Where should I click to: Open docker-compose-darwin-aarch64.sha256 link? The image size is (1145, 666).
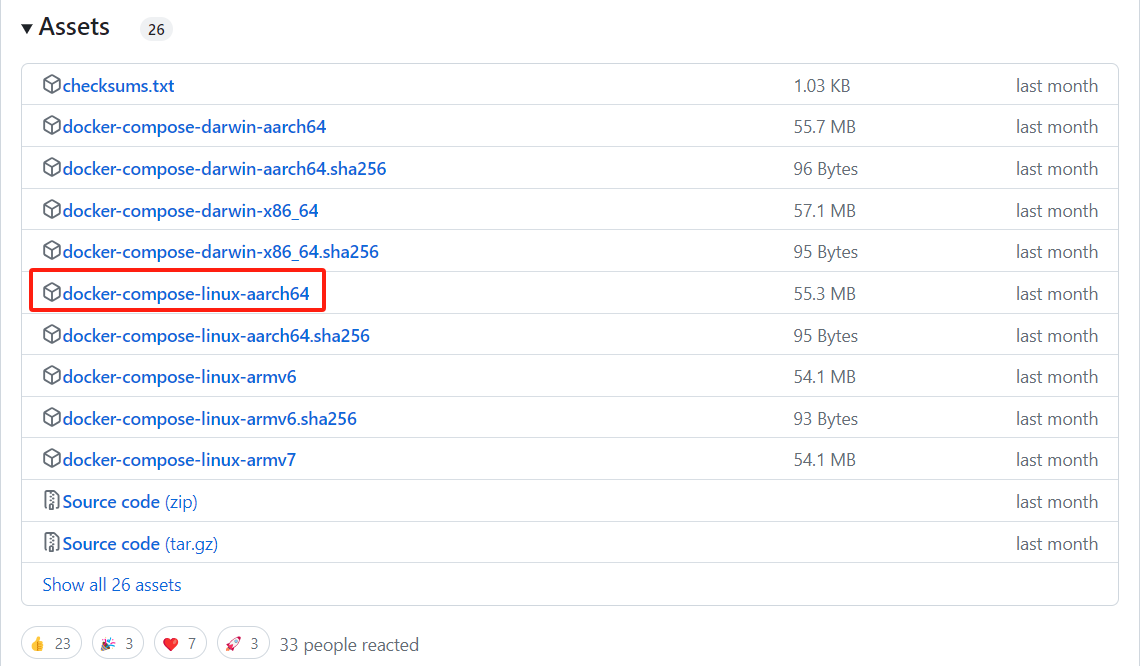[x=224, y=169]
